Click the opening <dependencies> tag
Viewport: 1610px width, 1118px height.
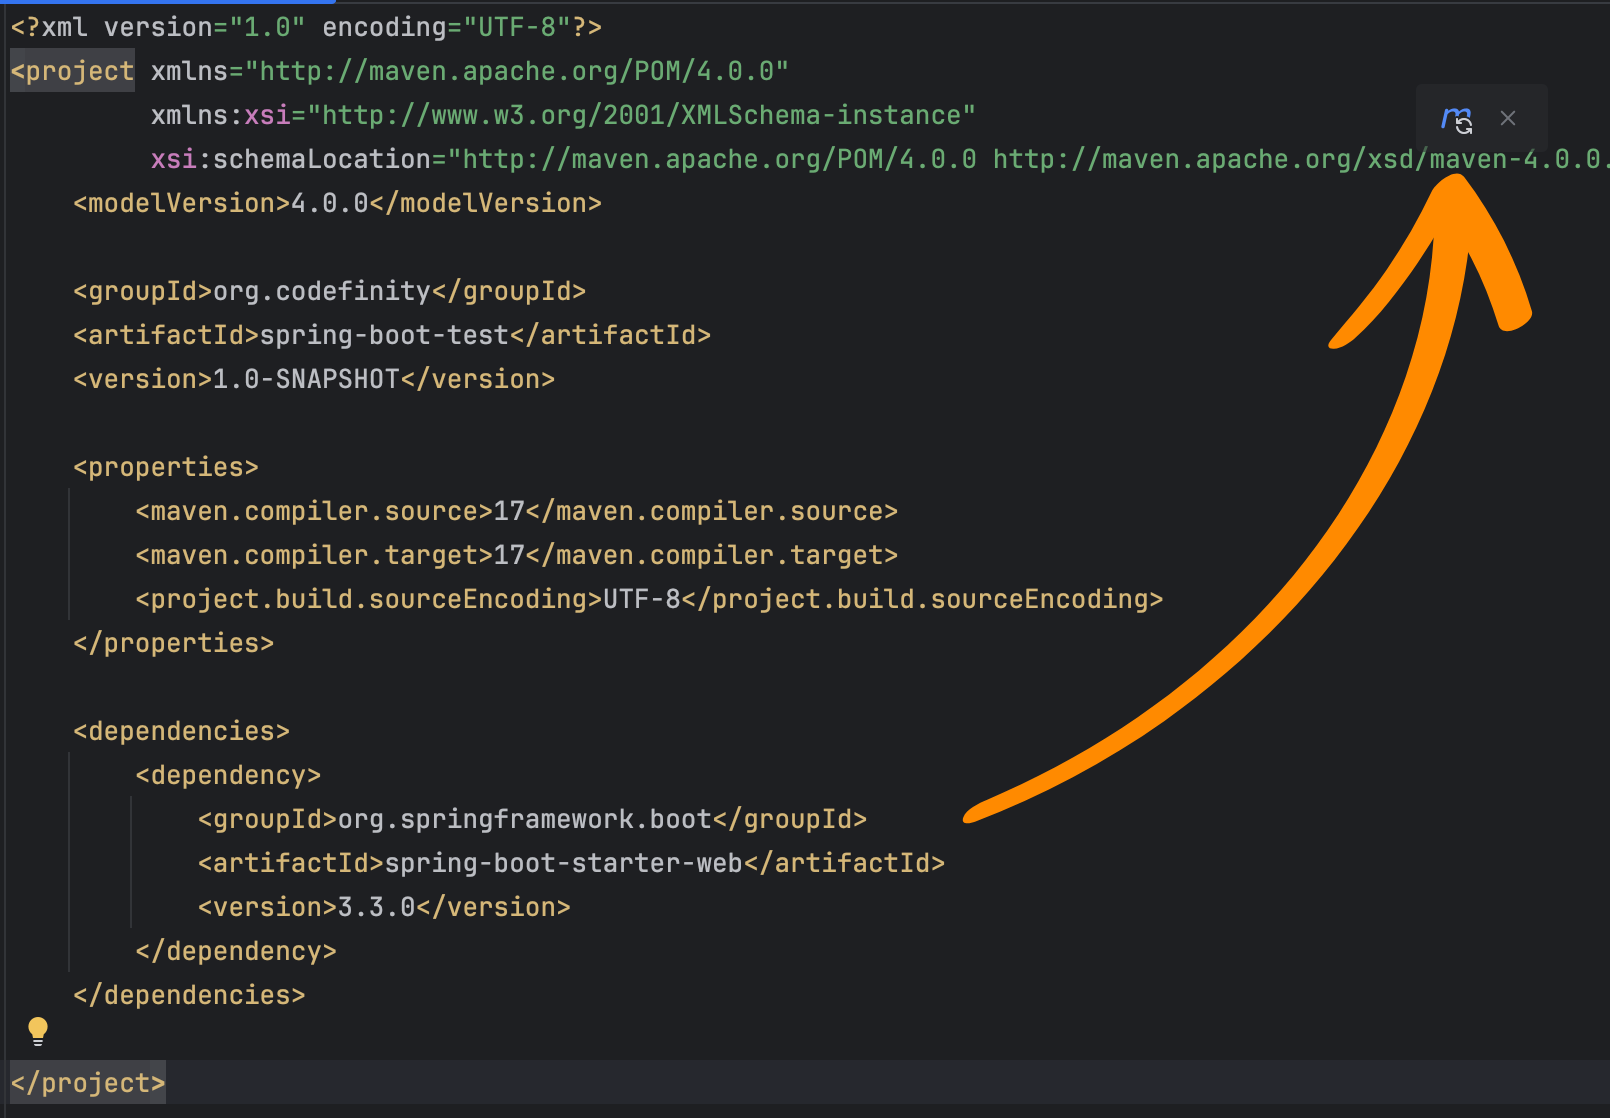(x=182, y=731)
